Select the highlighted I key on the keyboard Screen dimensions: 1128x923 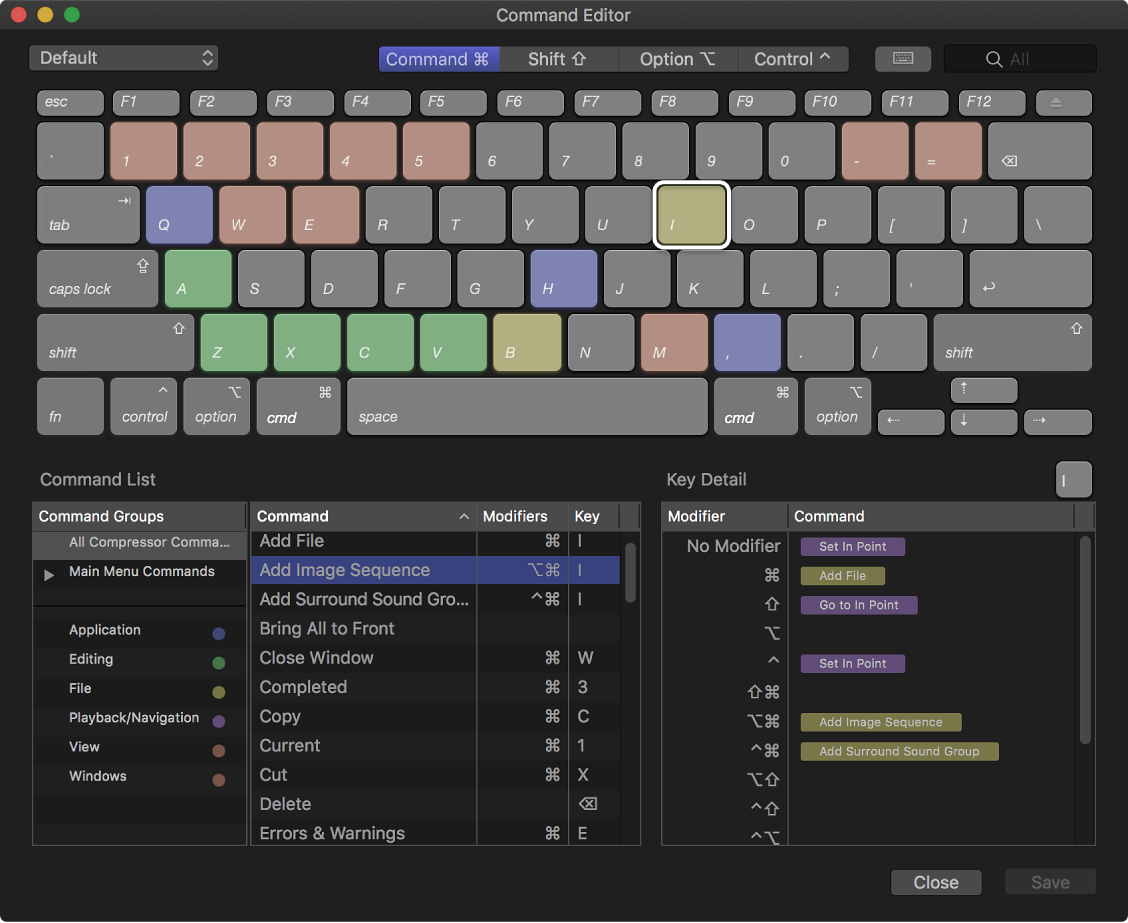(691, 214)
